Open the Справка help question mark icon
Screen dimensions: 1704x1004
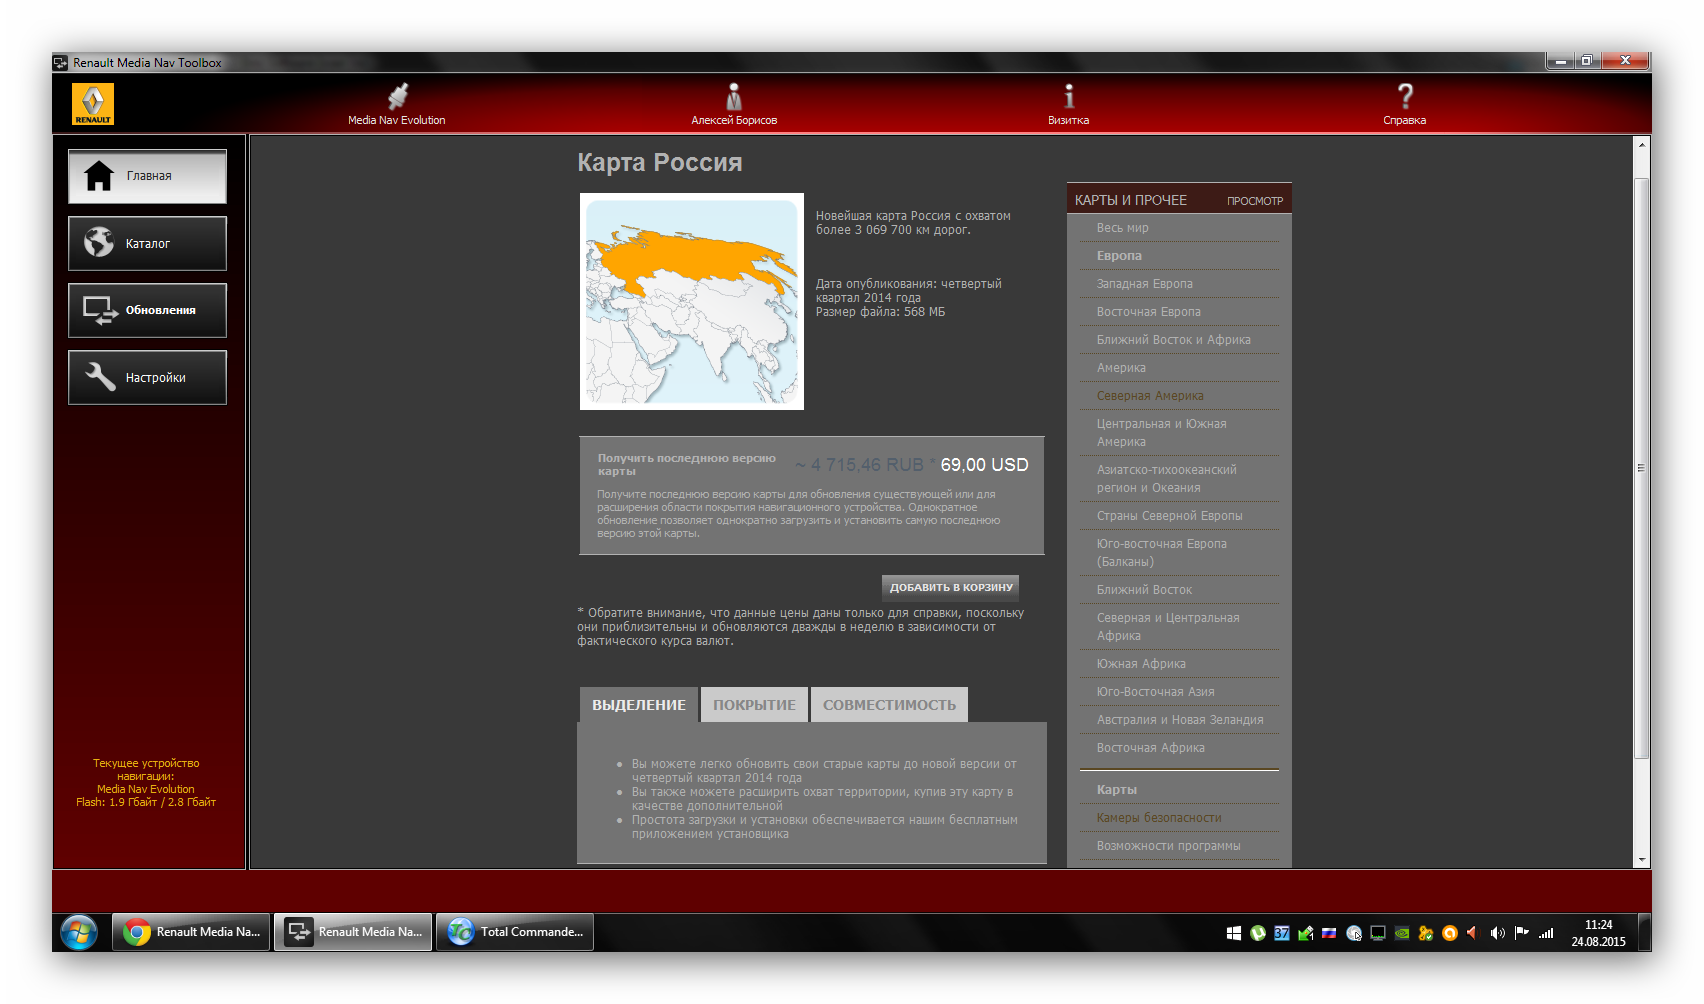[1404, 98]
